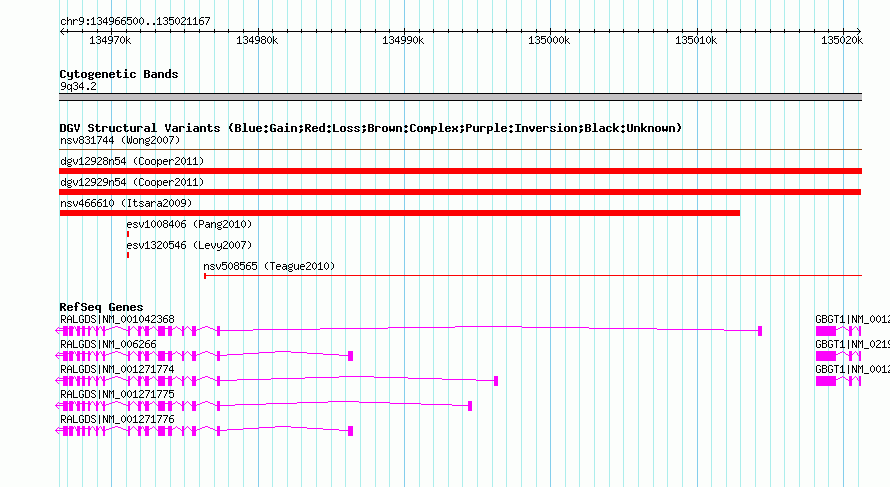Click the nsv466610 (Itsara2009) label
This screenshot has height=487, width=890.
pyautogui.click(x=126, y=203)
